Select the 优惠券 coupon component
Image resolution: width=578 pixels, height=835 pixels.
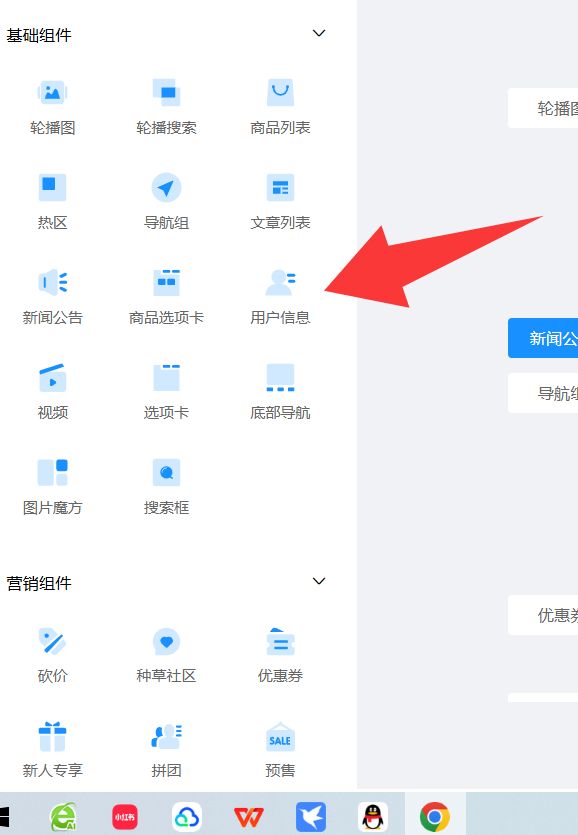coord(280,654)
